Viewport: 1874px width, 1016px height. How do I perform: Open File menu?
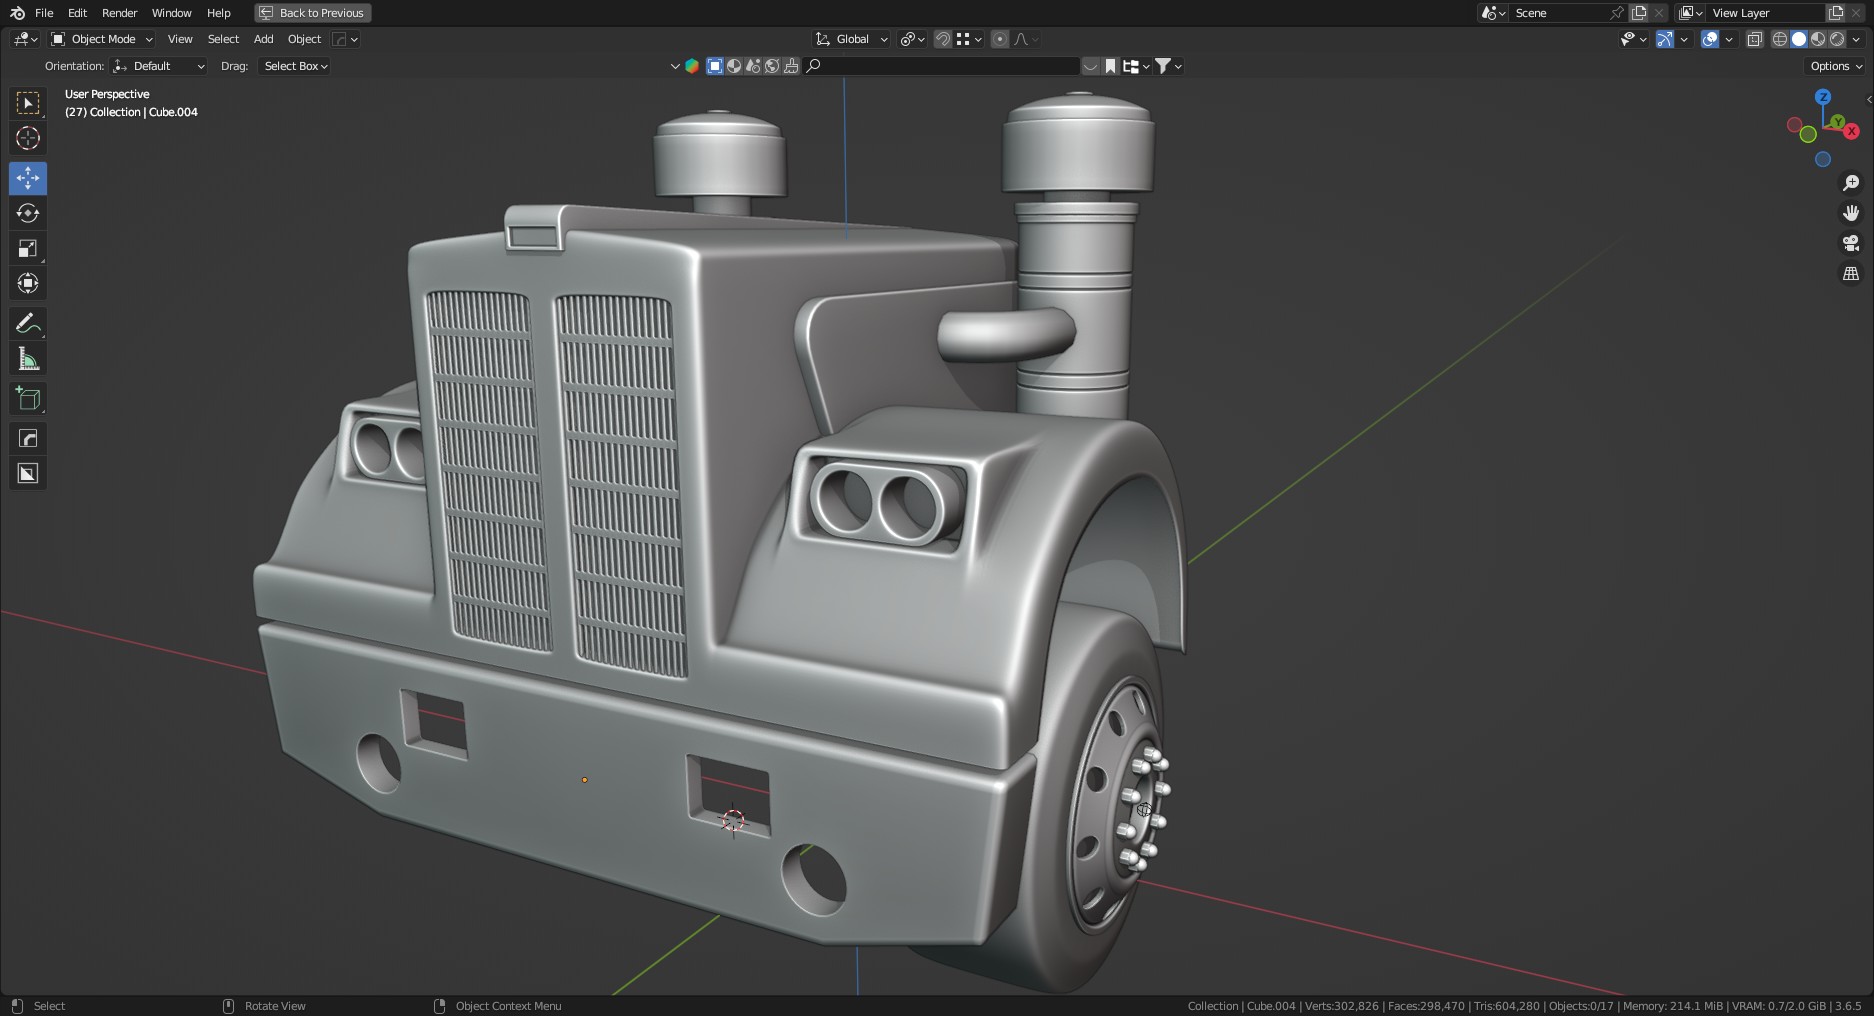[x=44, y=13]
